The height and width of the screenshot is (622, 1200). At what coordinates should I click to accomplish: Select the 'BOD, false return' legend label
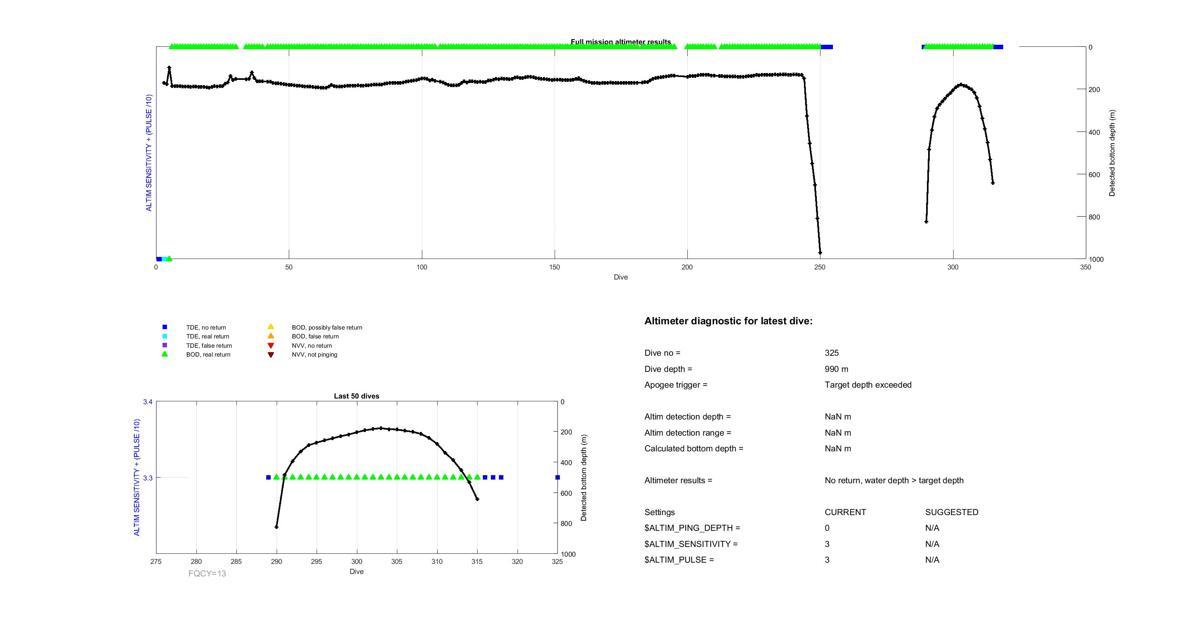click(315, 336)
